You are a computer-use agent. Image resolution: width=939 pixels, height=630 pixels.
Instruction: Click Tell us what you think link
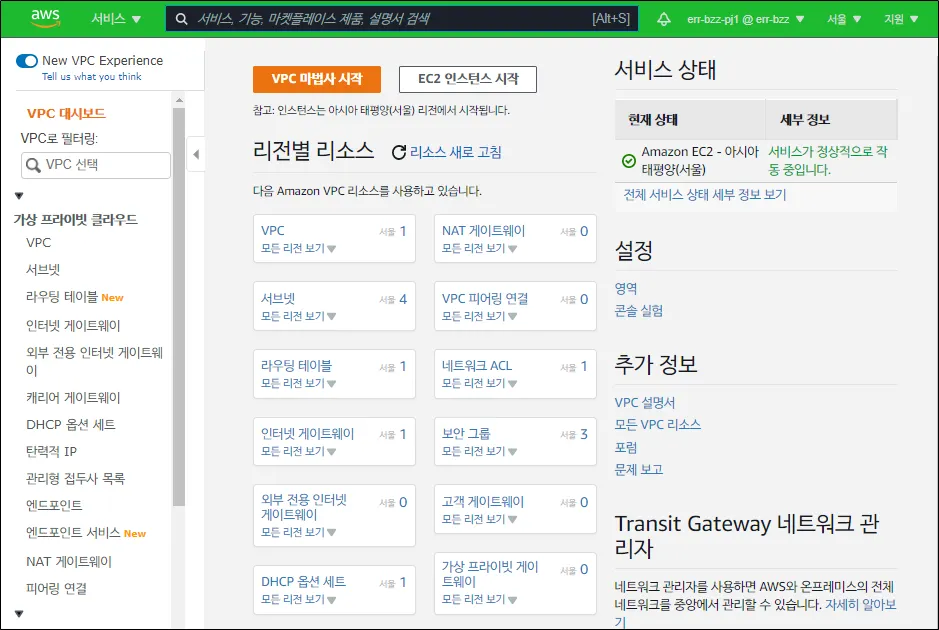point(92,77)
